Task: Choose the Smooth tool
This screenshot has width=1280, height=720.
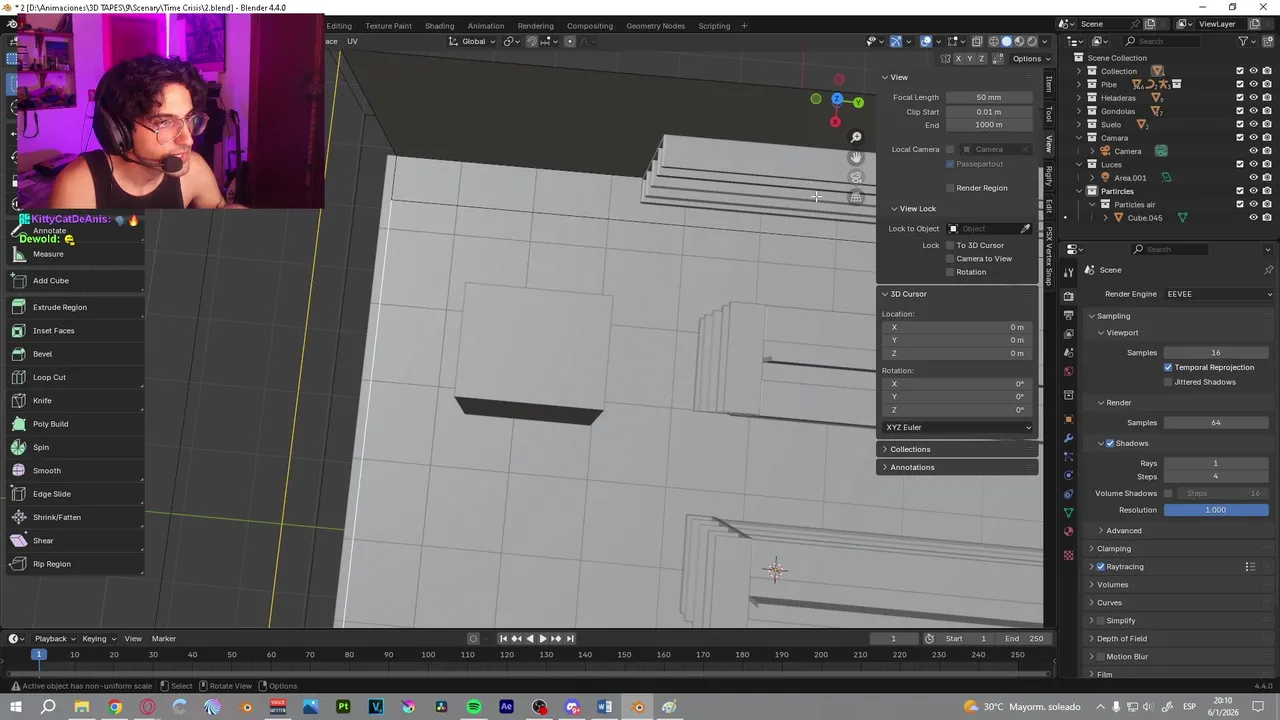Action: click(x=75, y=471)
